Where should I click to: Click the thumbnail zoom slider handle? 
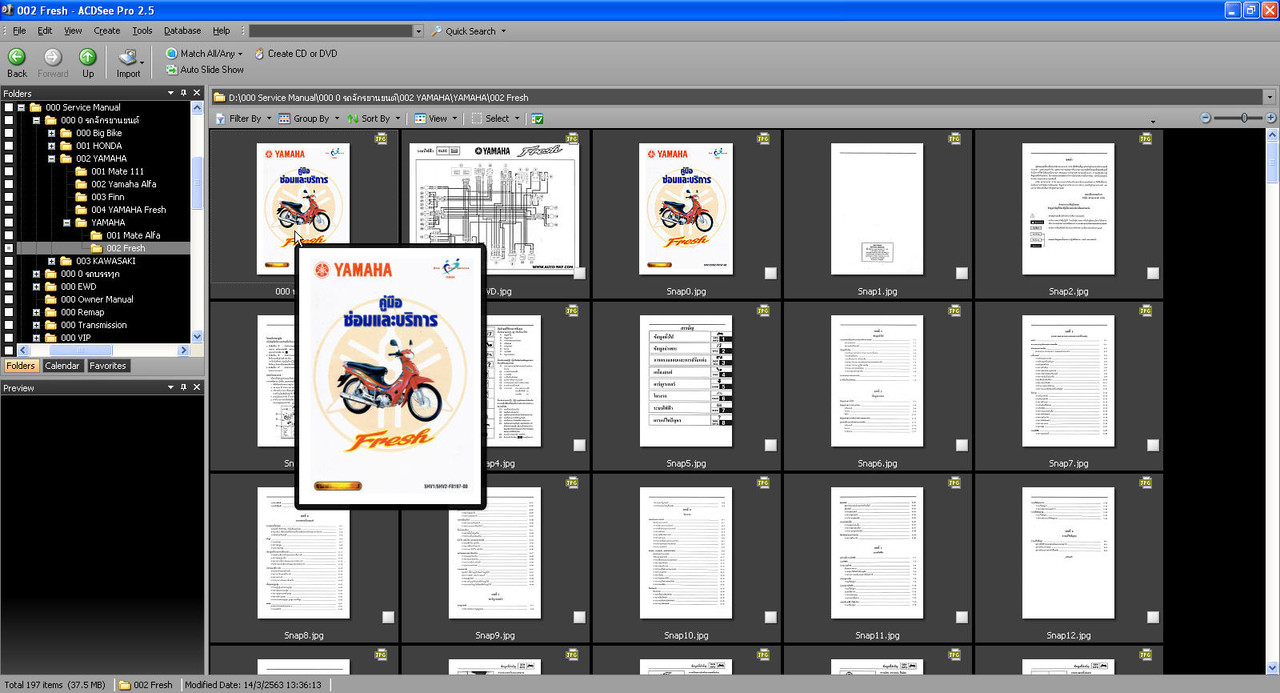pos(1245,118)
